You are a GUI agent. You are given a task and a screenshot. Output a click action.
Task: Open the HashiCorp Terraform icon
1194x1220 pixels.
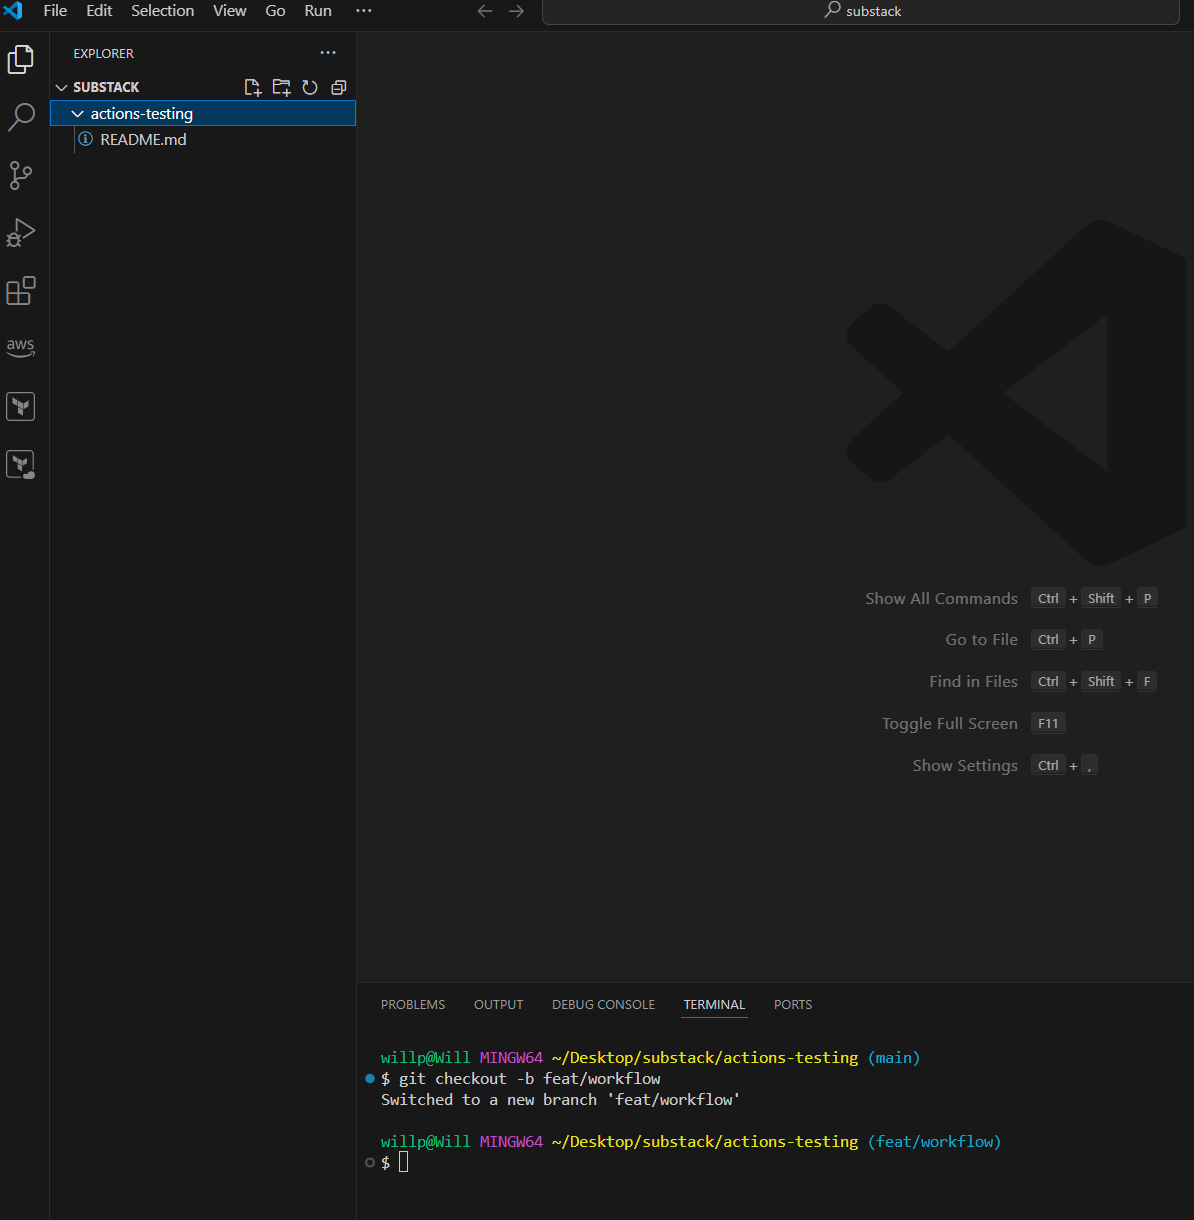[21, 406]
